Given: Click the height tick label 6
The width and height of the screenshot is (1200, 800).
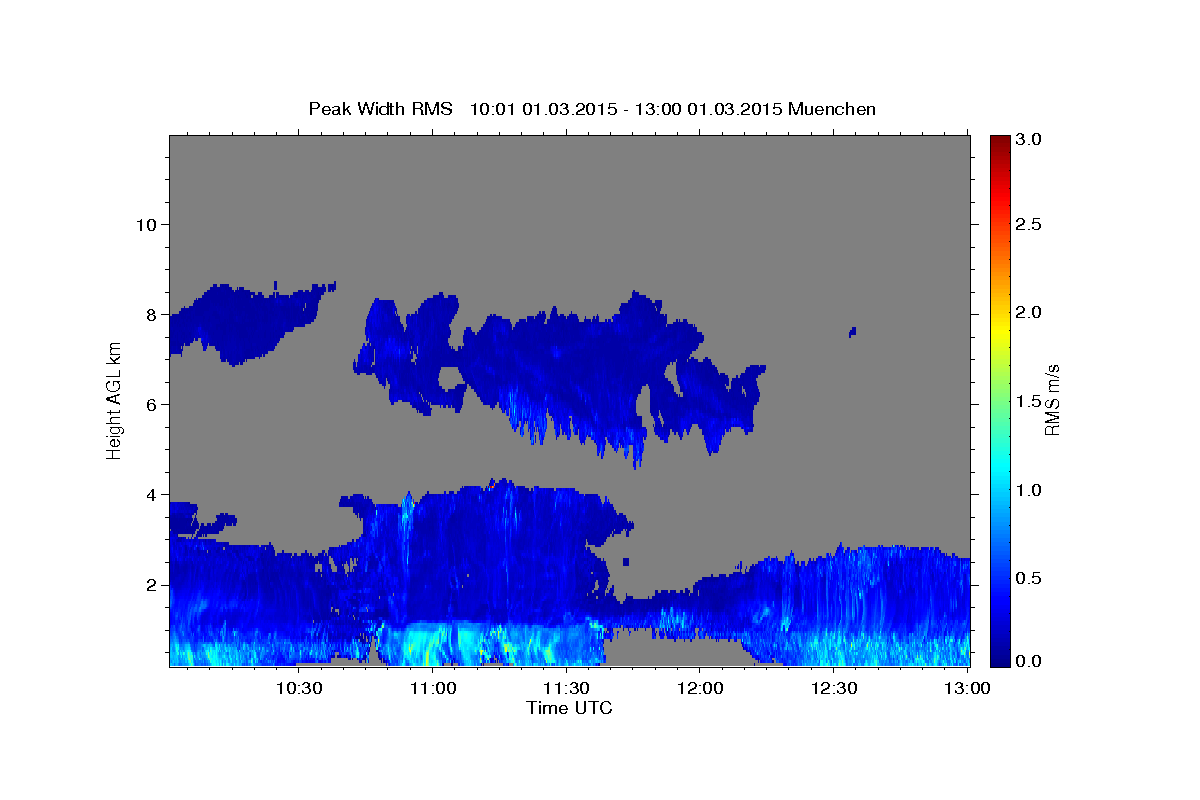Looking at the screenshot, I should 150,404.
